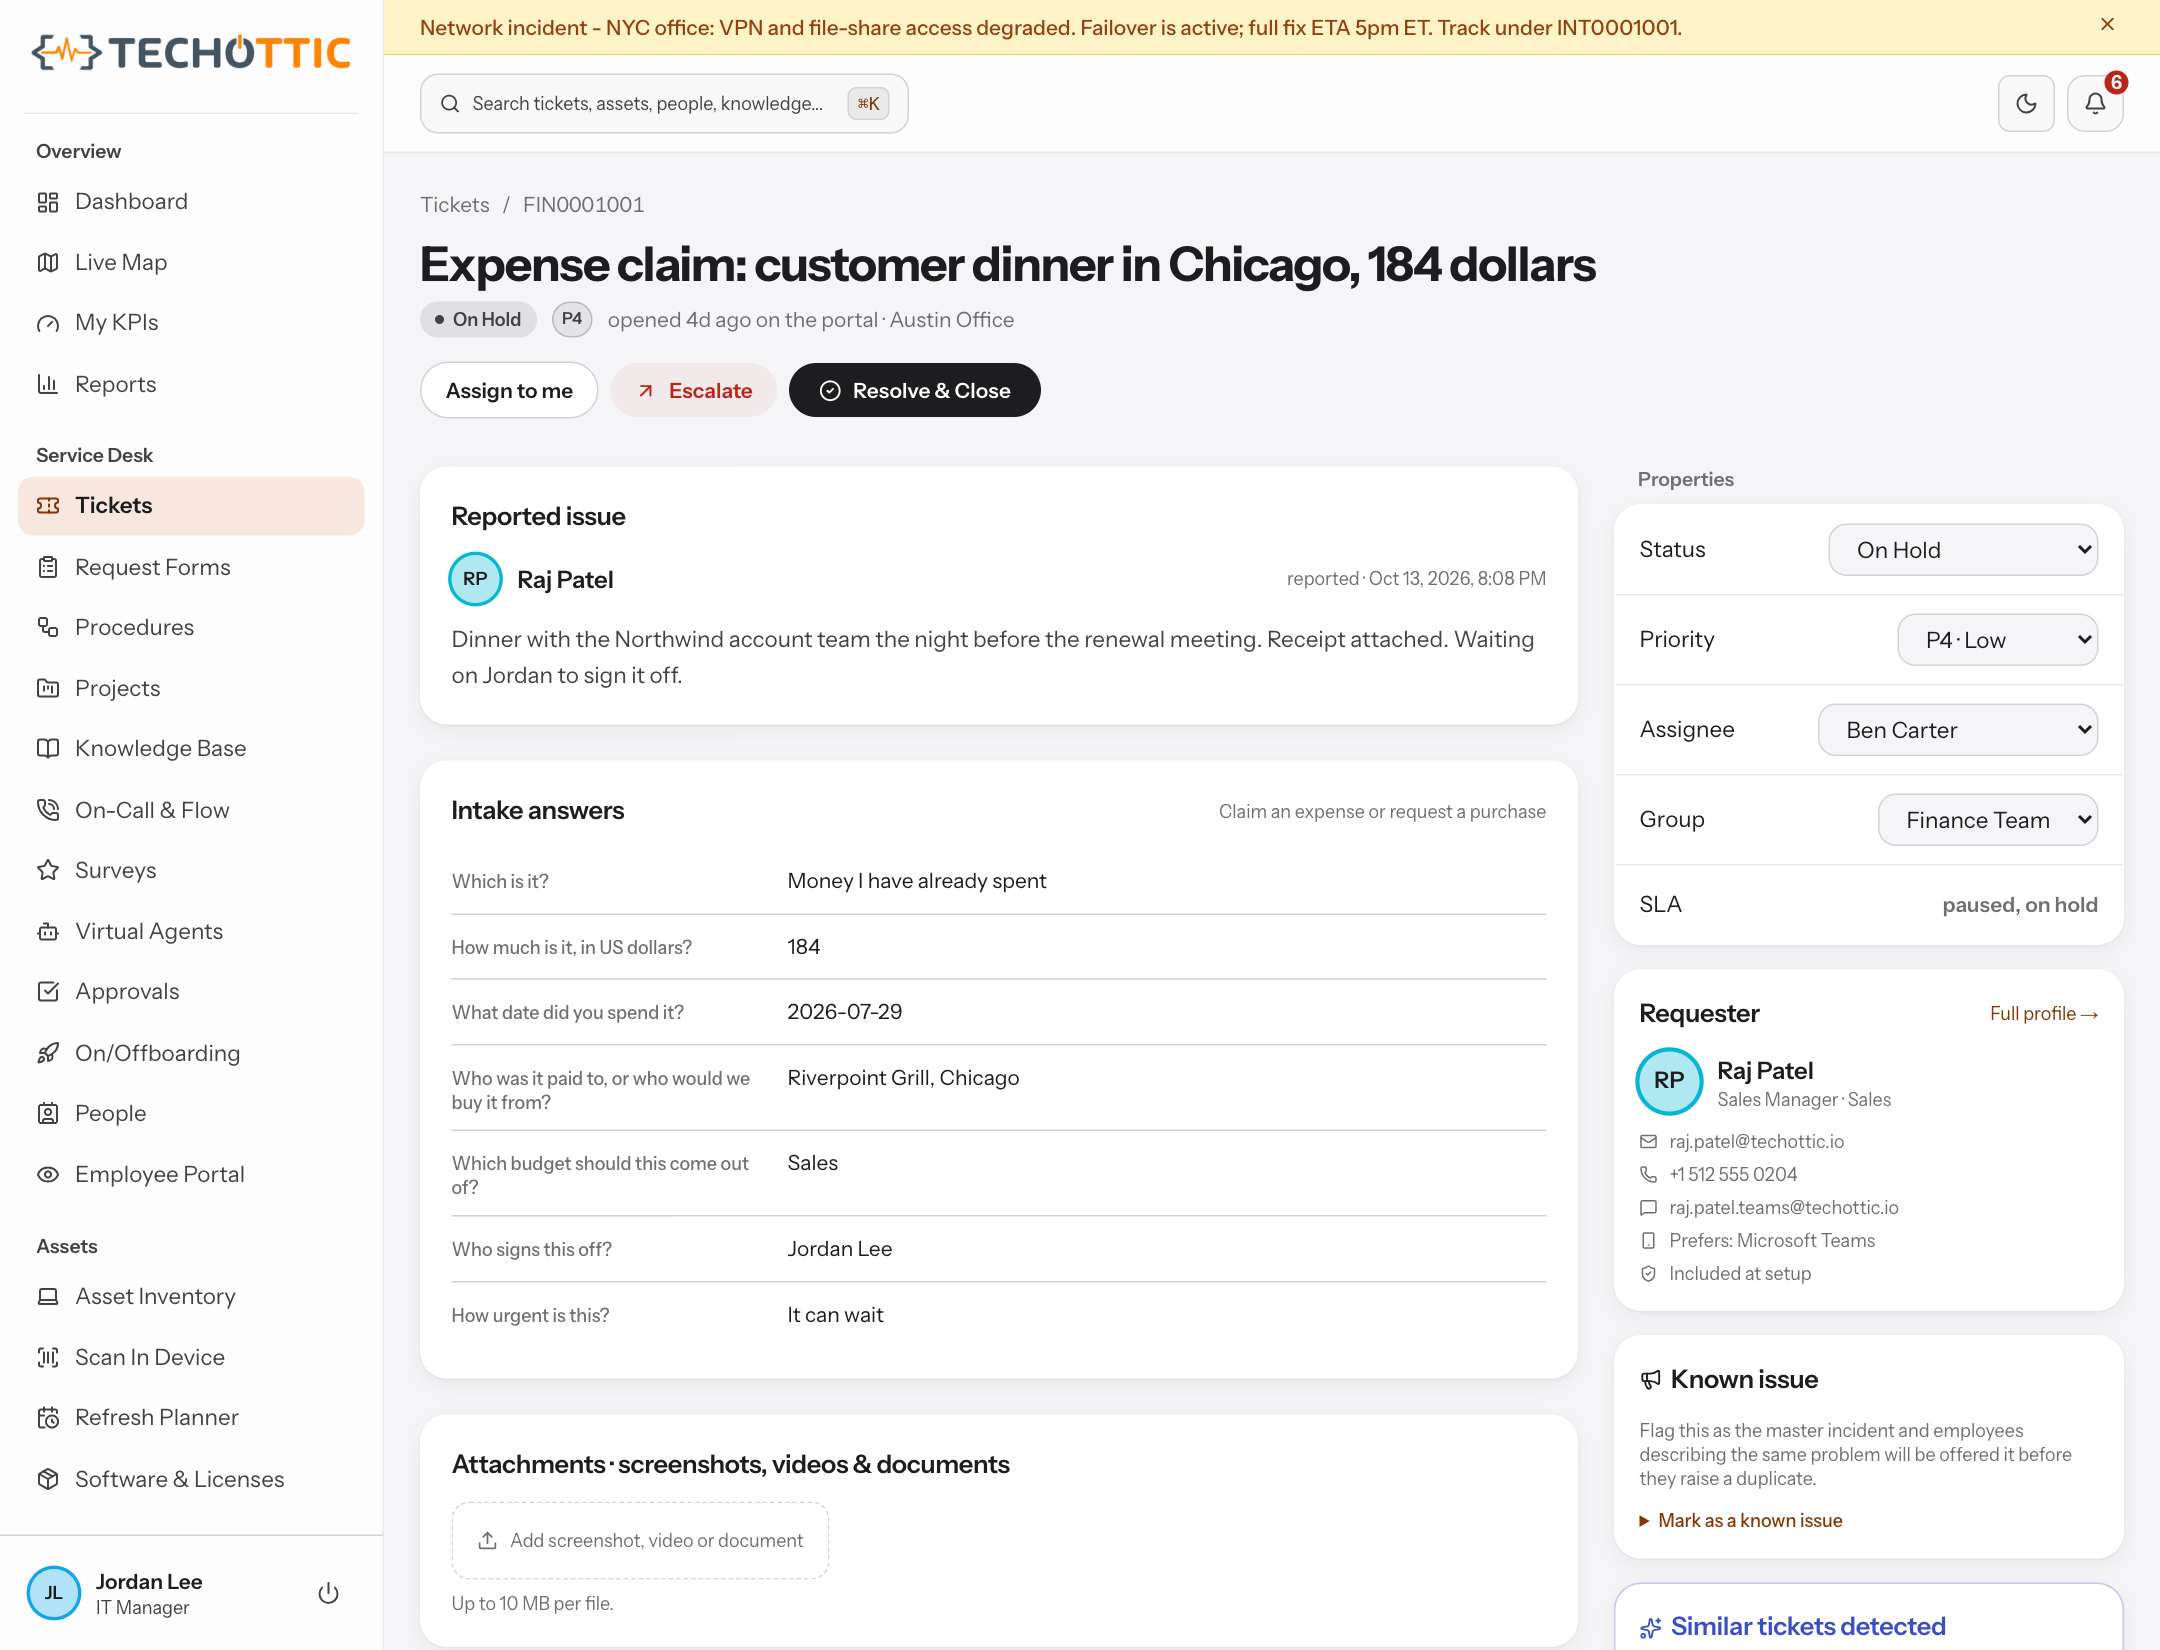This screenshot has width=2160, height=1650.
Task: Open the Procedures icon
Action: pyautogui.click(x=48, y=627)
